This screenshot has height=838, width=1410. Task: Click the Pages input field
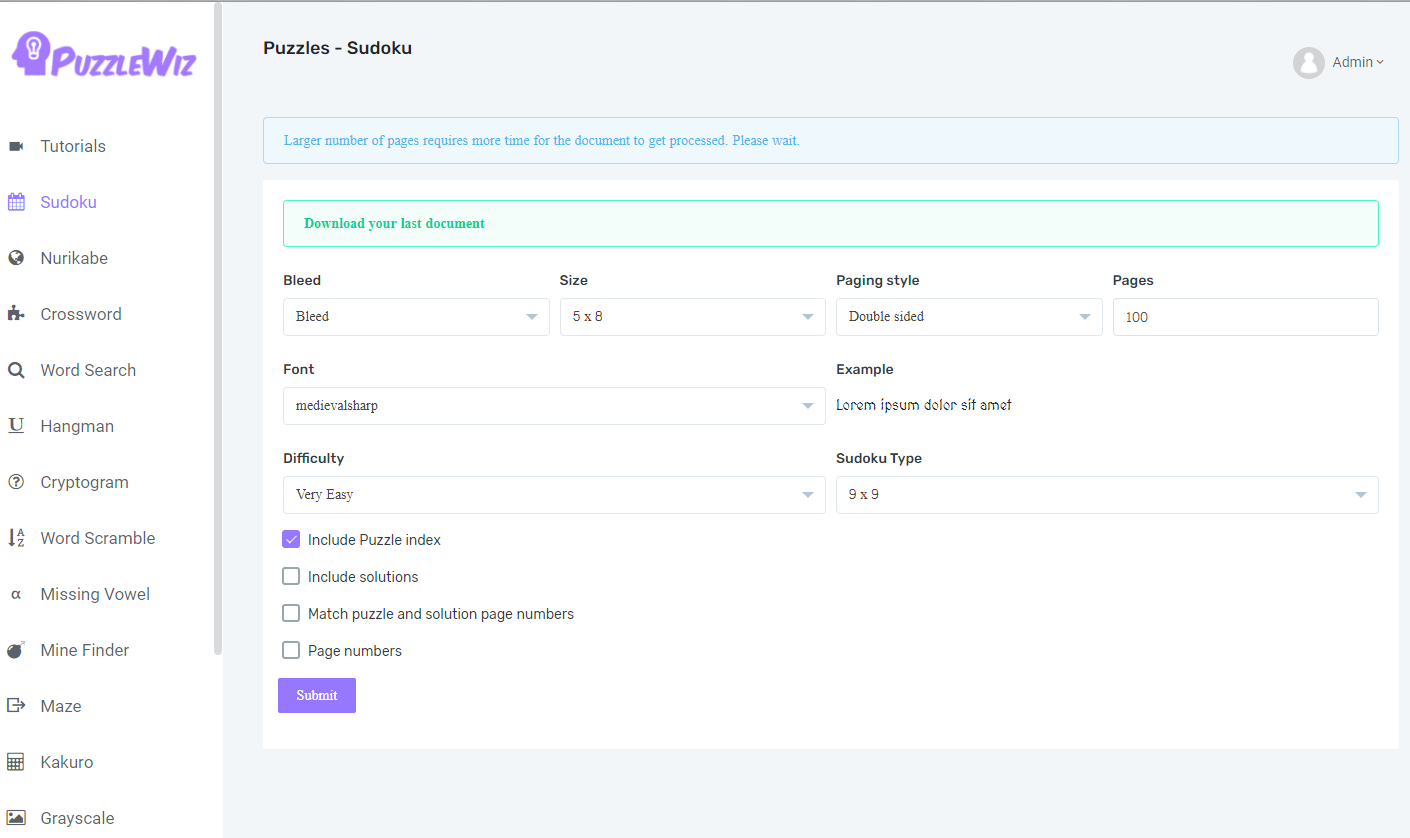[x=1246, y=317]
